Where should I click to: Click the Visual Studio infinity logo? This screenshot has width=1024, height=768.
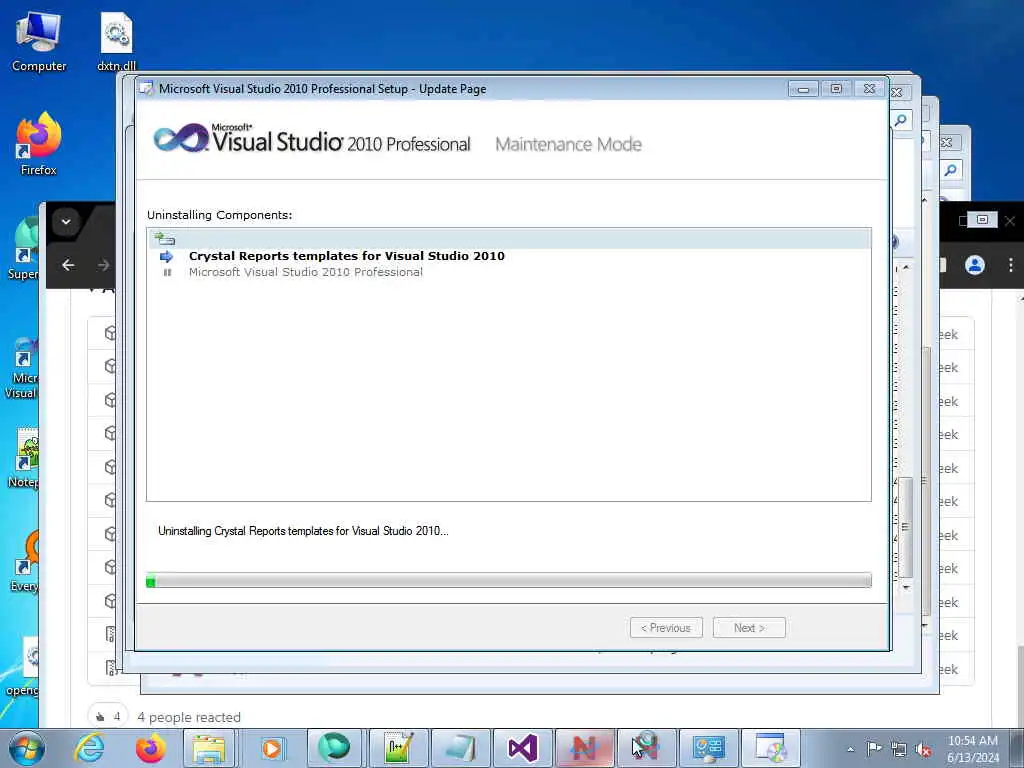(180, 138)
